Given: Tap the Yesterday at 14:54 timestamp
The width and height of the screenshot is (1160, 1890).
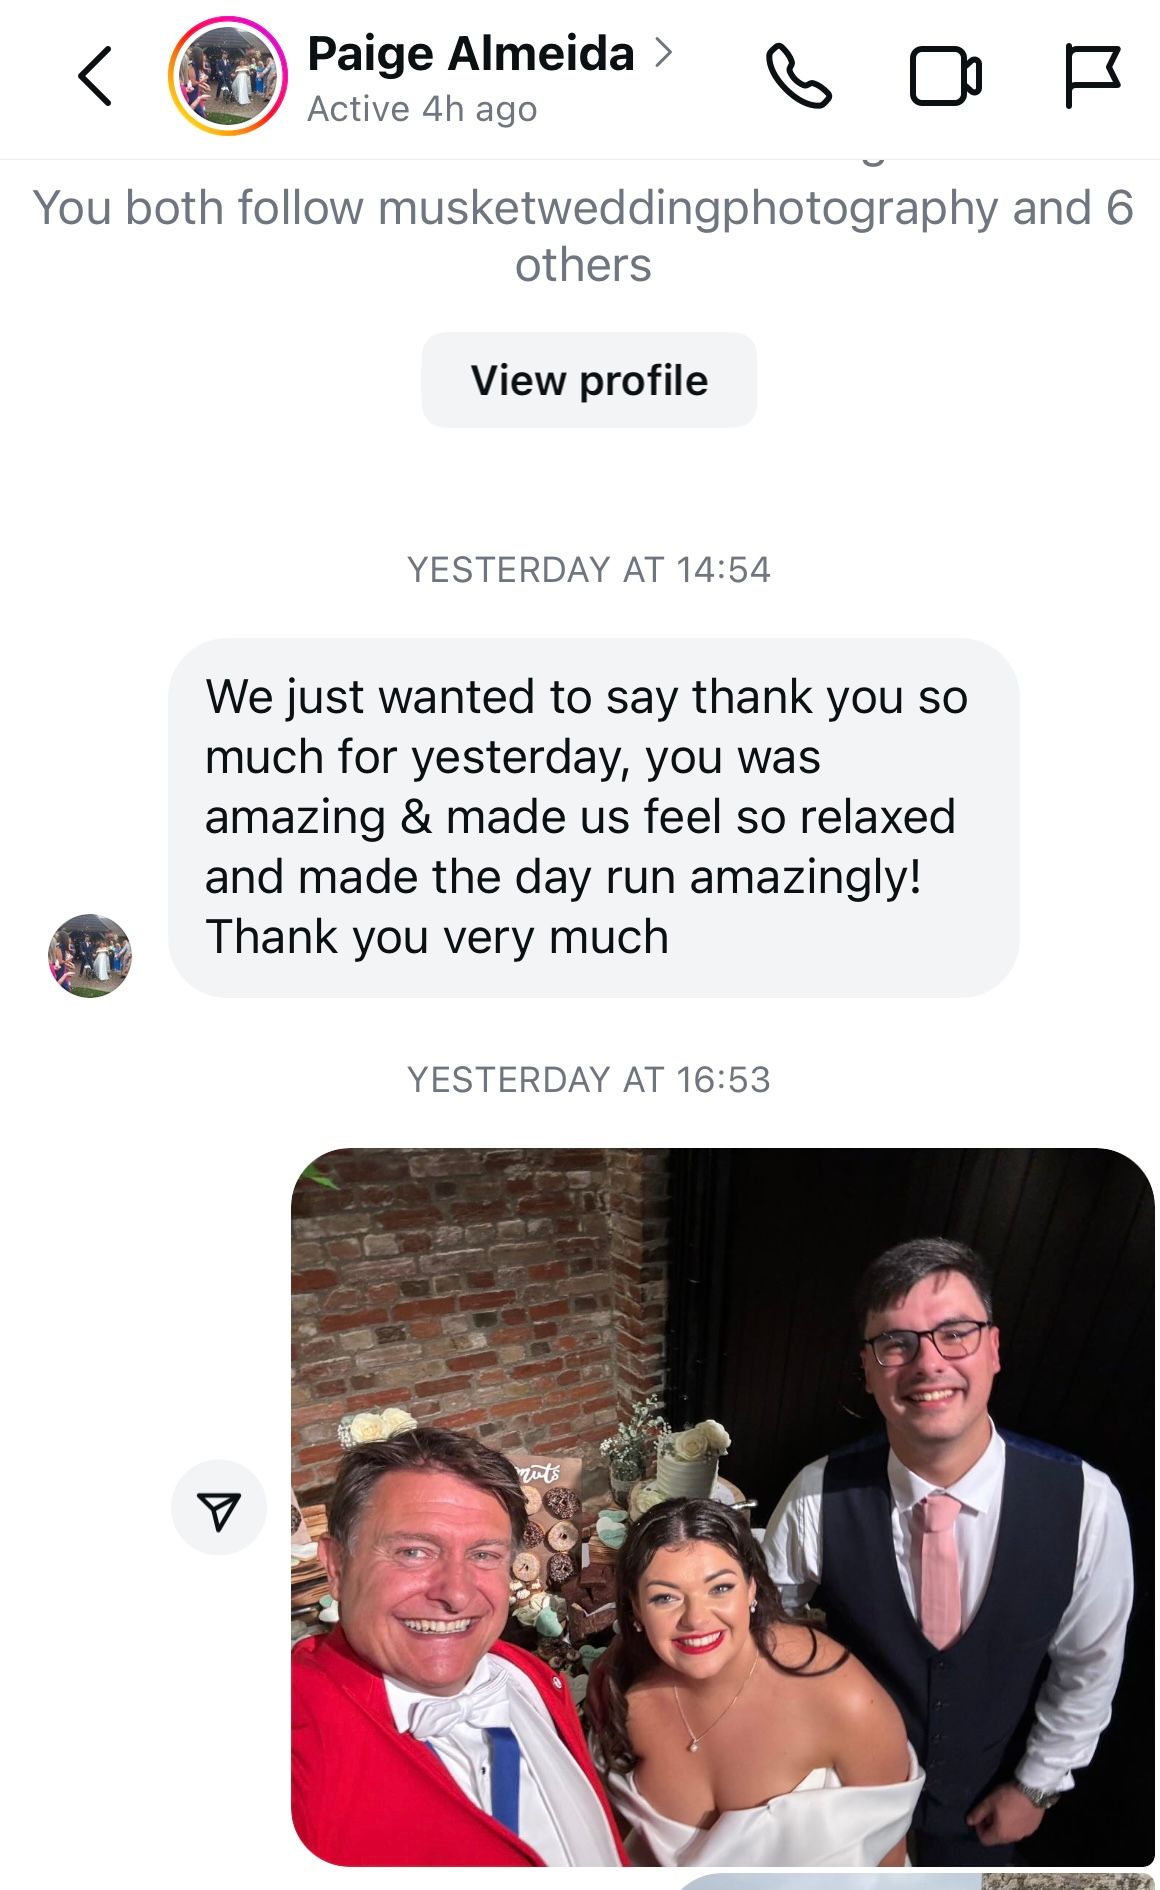Looking at the screenshot, I should 589,570.
